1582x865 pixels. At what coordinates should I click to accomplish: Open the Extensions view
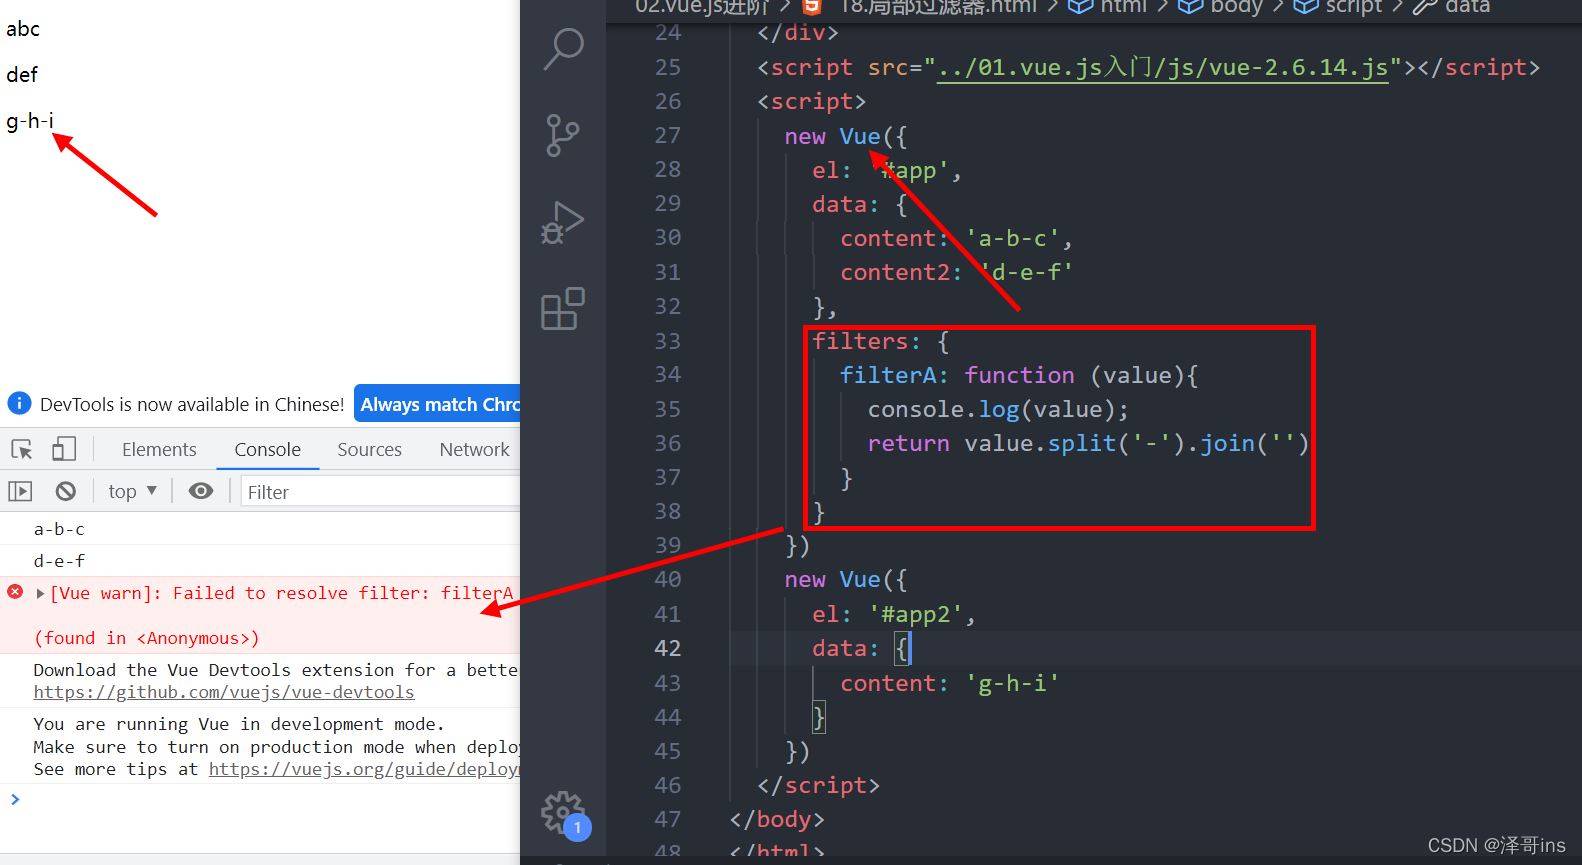[563, 309]
